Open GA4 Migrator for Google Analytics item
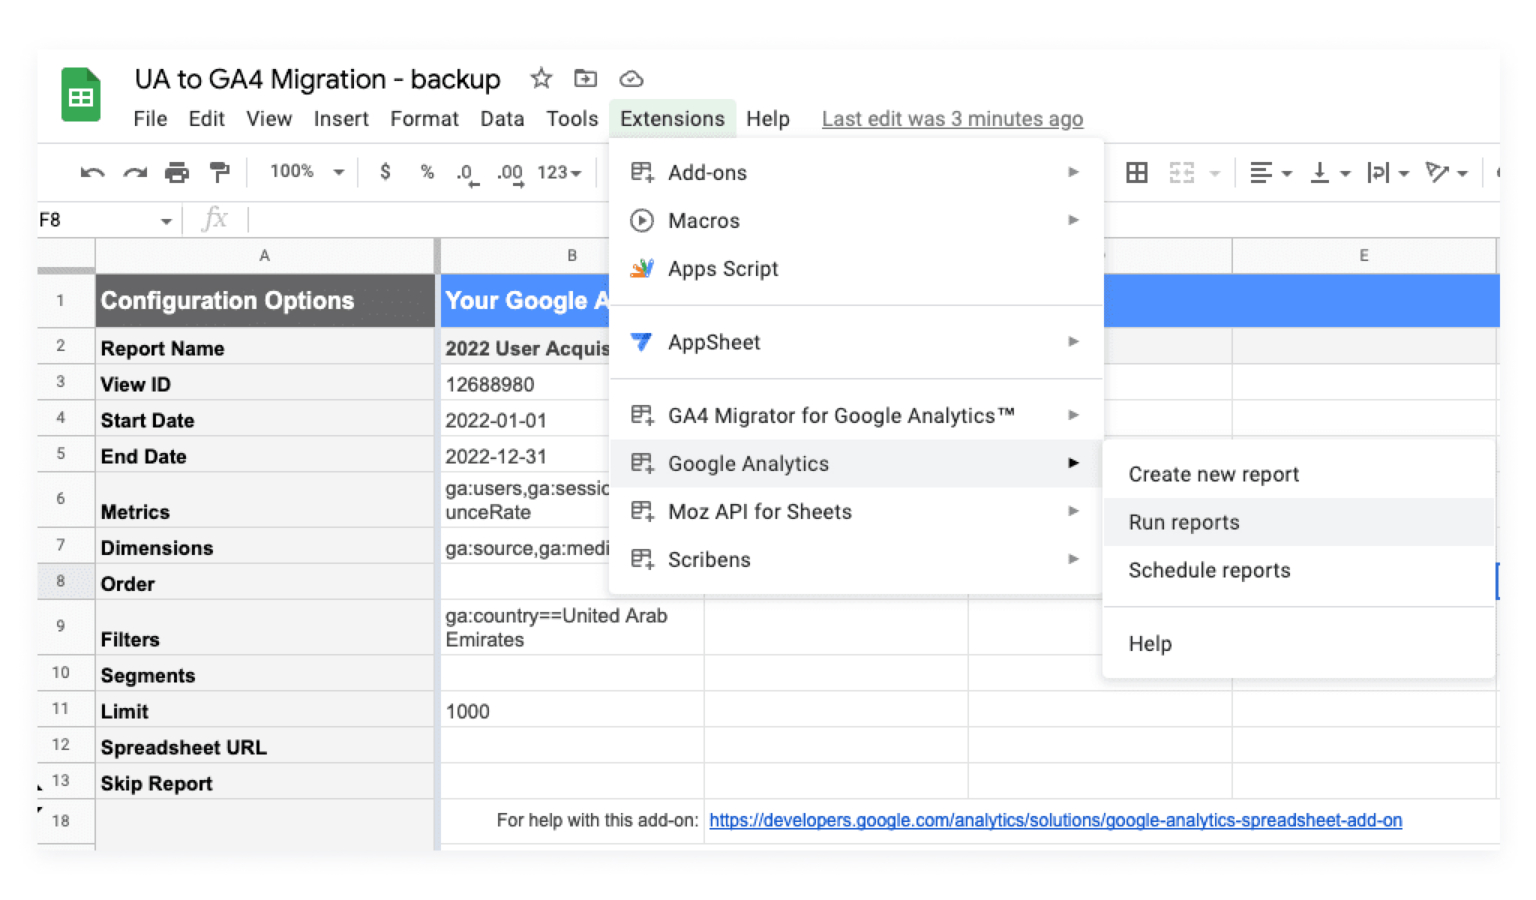The width and height of the screenshot is (1536, 900). [x=855, y=415]
